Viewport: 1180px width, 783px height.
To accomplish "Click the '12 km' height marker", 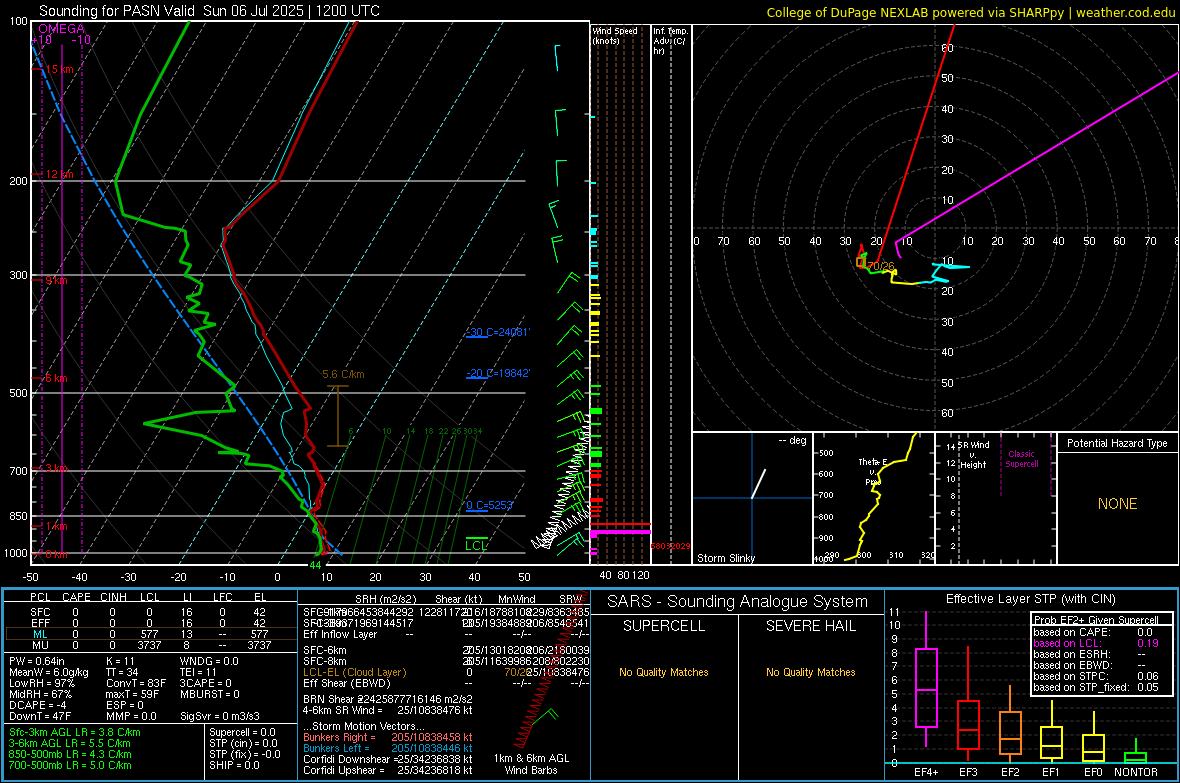I will [59, 174].
